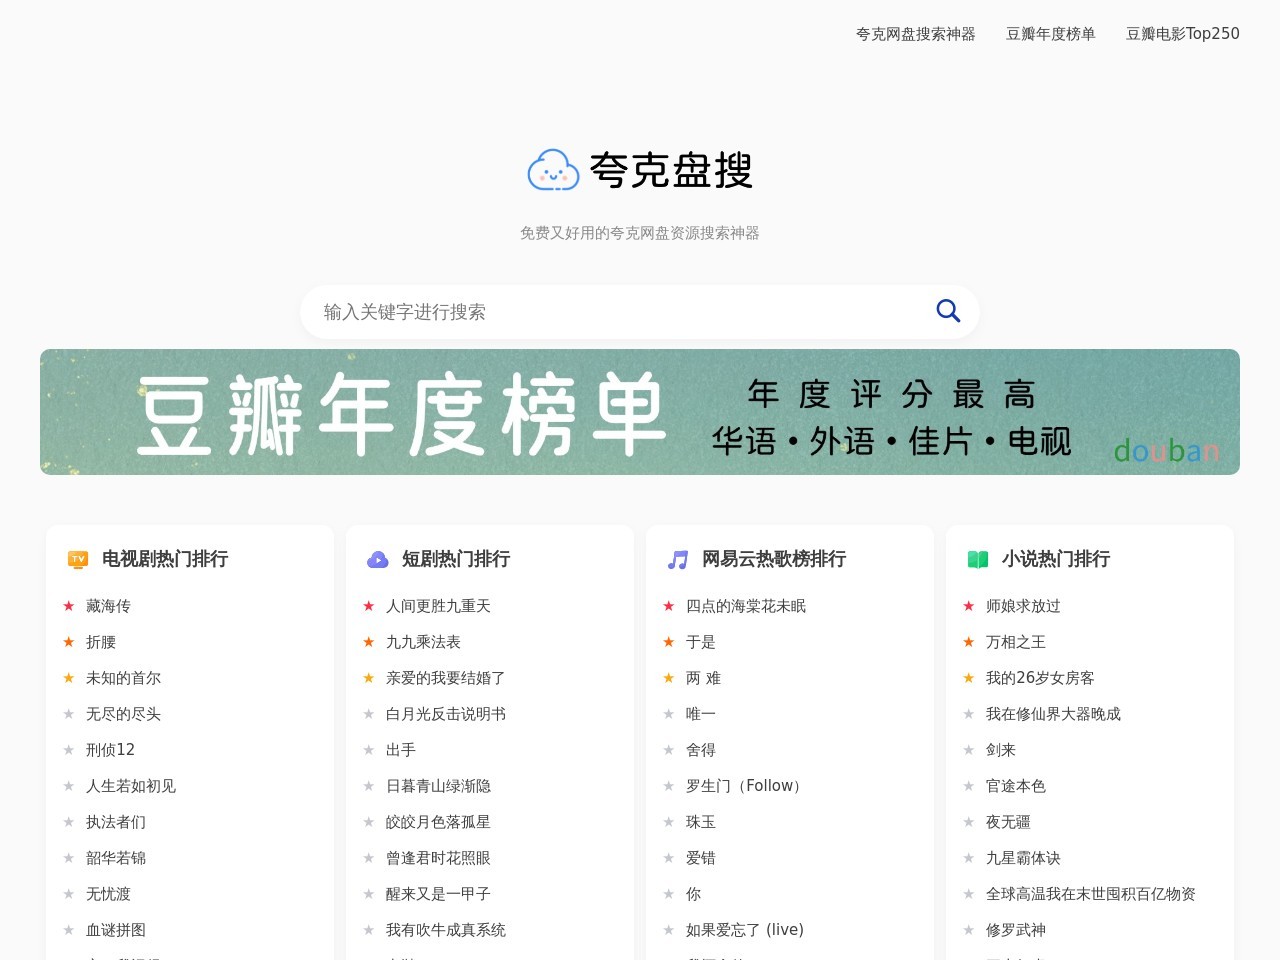Select novel 夜无疆
Screen dimensions: 1280x960
pos(1008,822)
